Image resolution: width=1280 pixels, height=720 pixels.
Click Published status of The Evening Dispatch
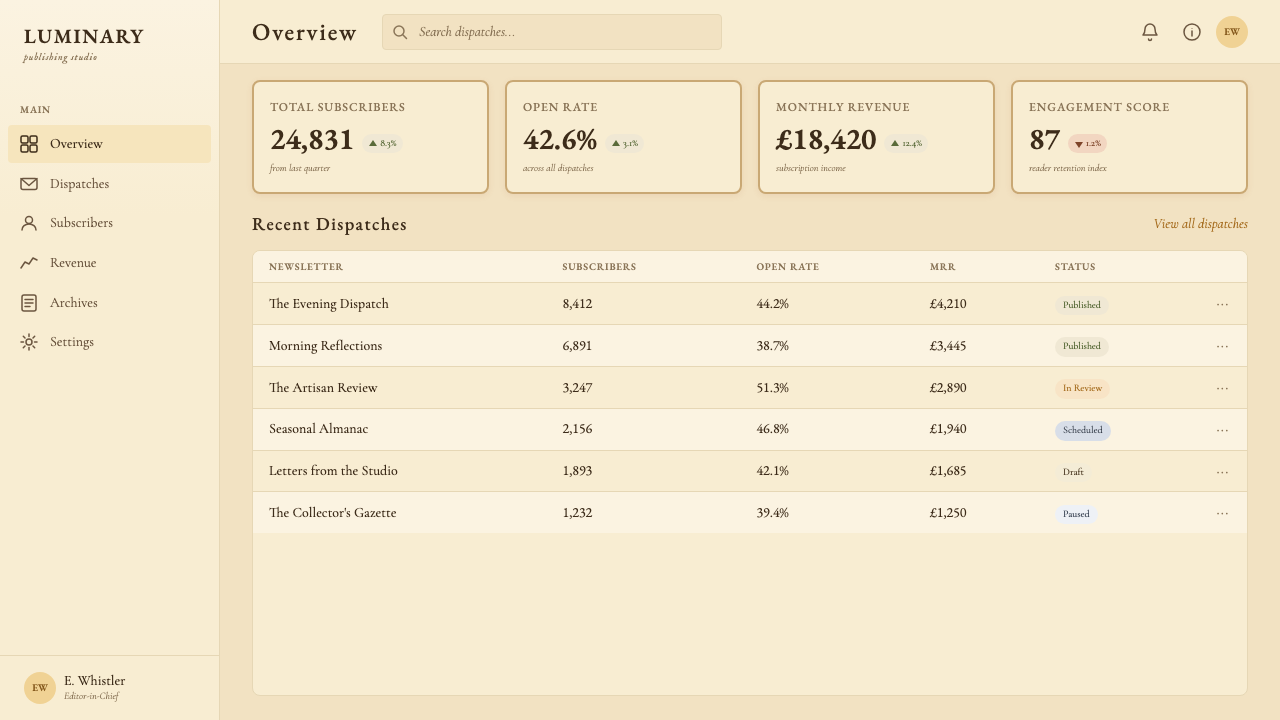pos(1082,305)
